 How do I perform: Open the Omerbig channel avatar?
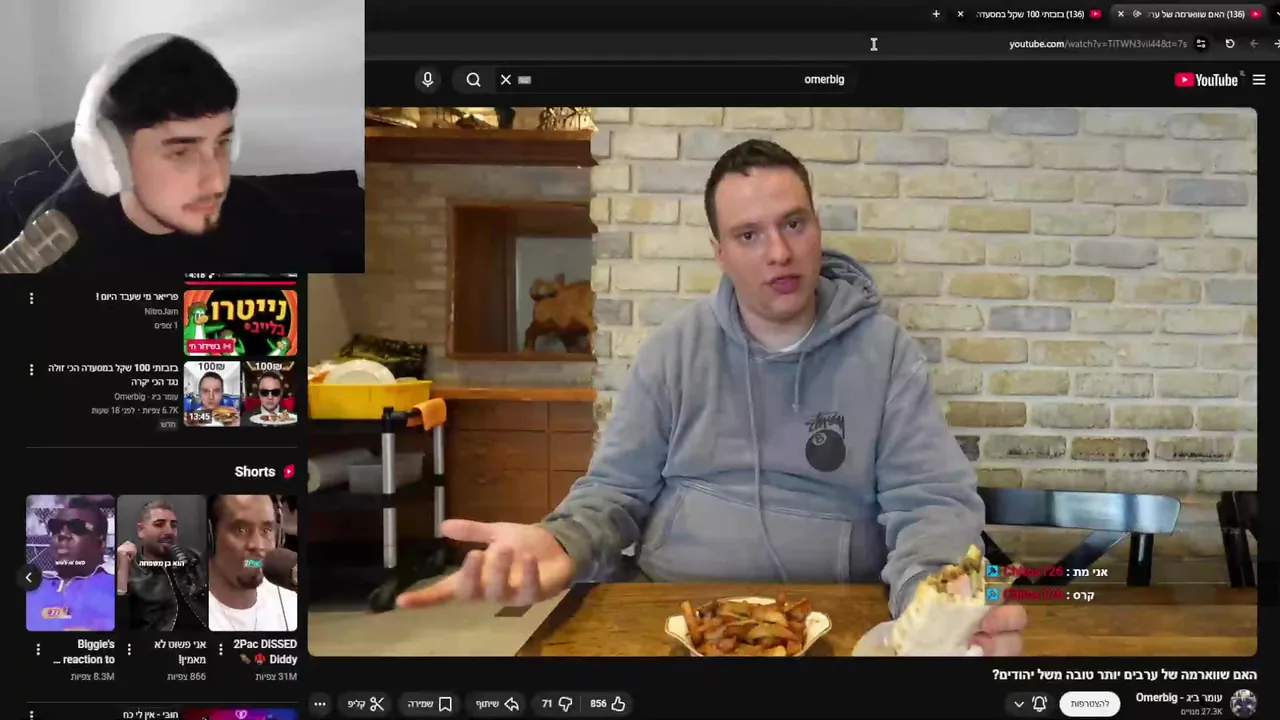pyautogui.click(x=1243, y=703)
